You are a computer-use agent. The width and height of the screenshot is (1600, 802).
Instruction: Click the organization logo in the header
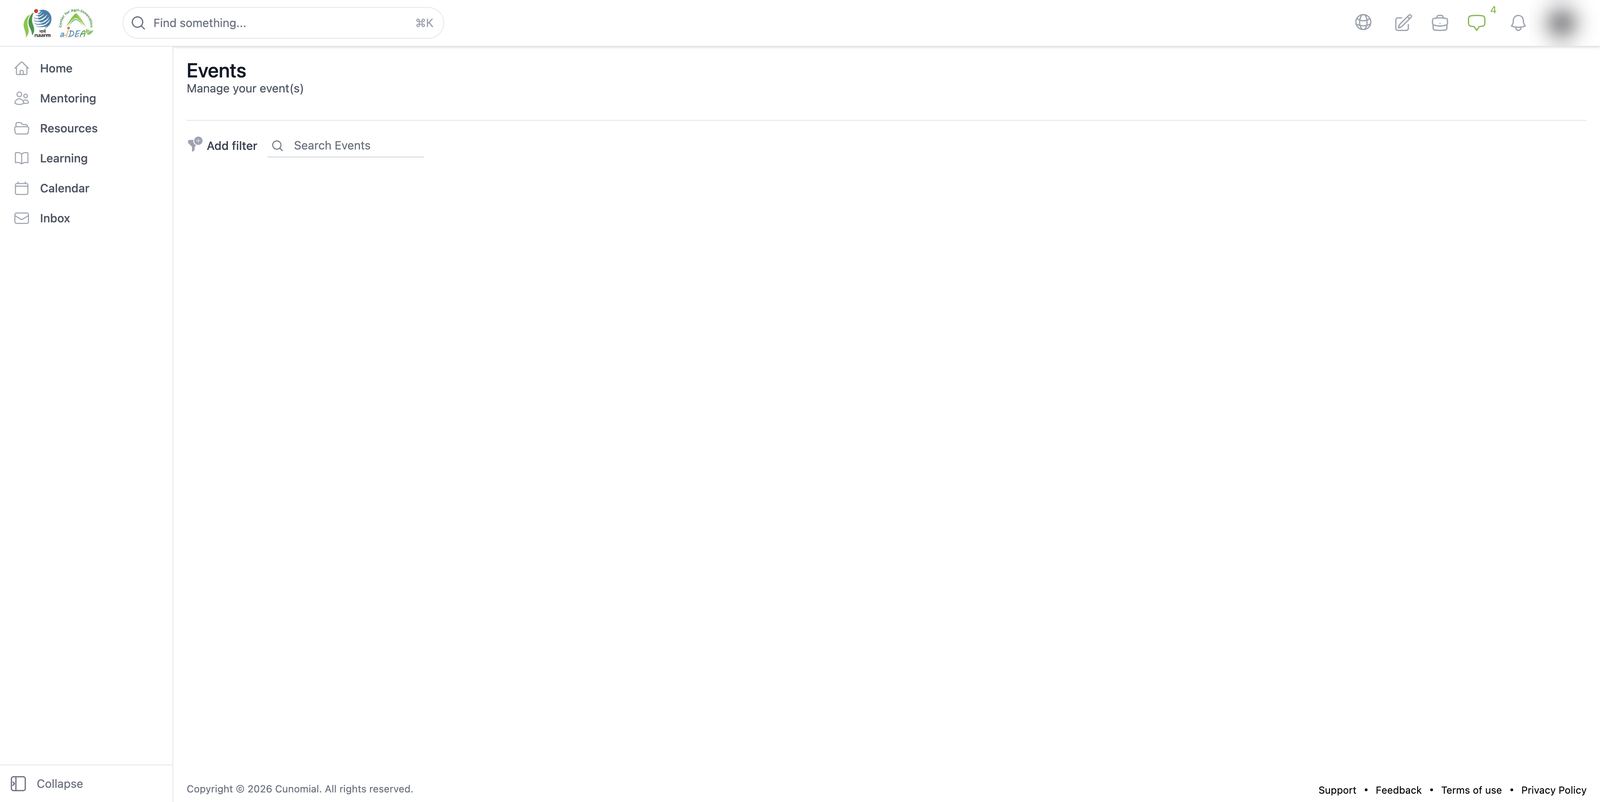[x=58, y=22]
